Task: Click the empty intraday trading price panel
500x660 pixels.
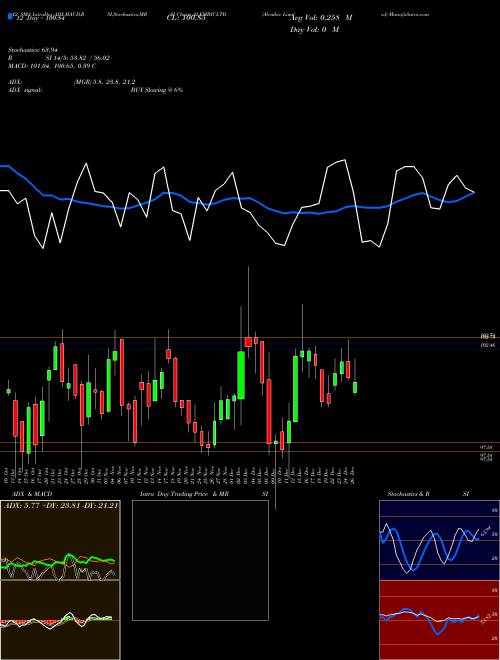Action: (x=200, y=560)
